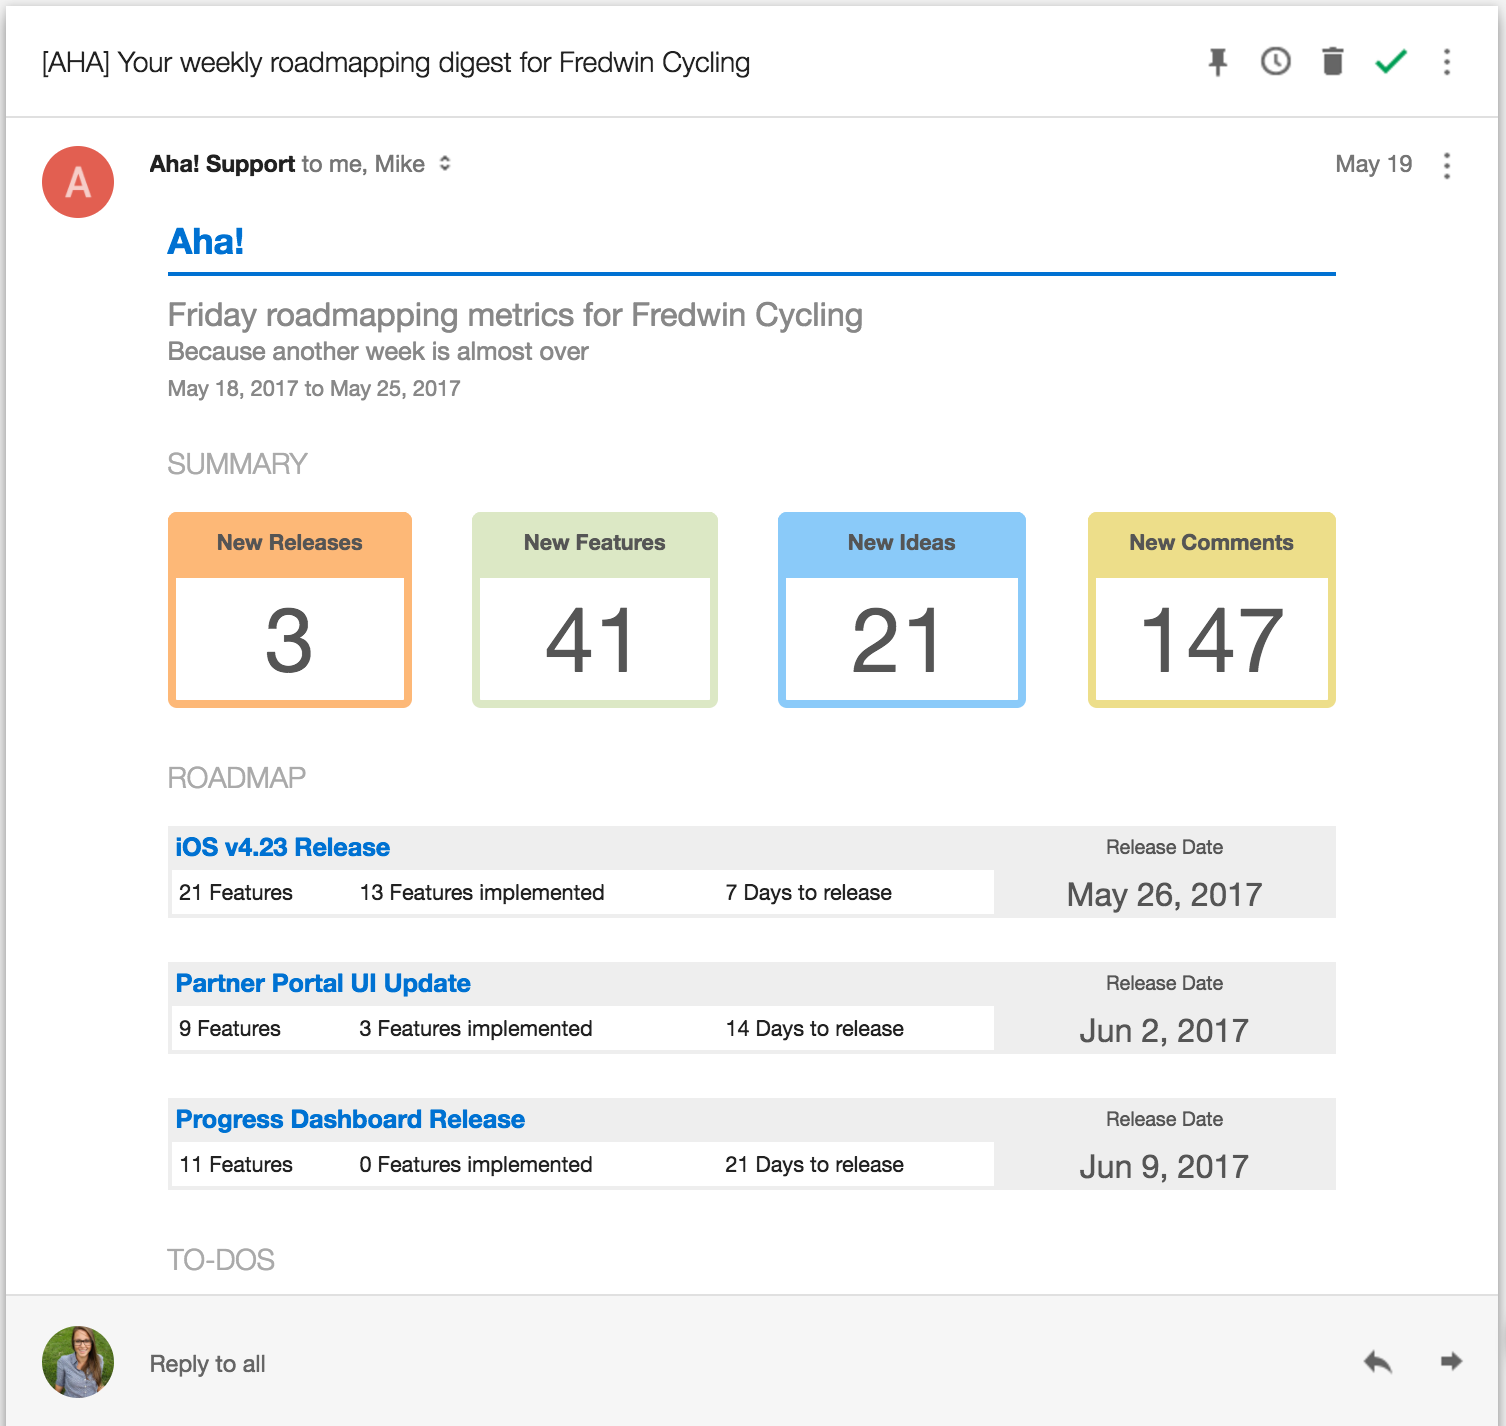The image size is (1506, 1426).
Task: Expand recipient details next to 'to me, Mike'
Action: (x=445, y=163)
